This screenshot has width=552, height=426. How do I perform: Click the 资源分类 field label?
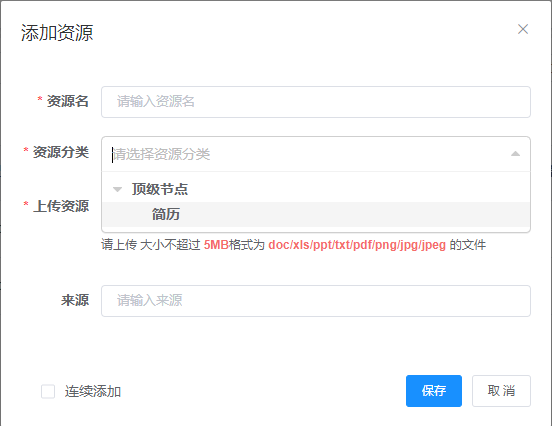click(x=61, y=152)
